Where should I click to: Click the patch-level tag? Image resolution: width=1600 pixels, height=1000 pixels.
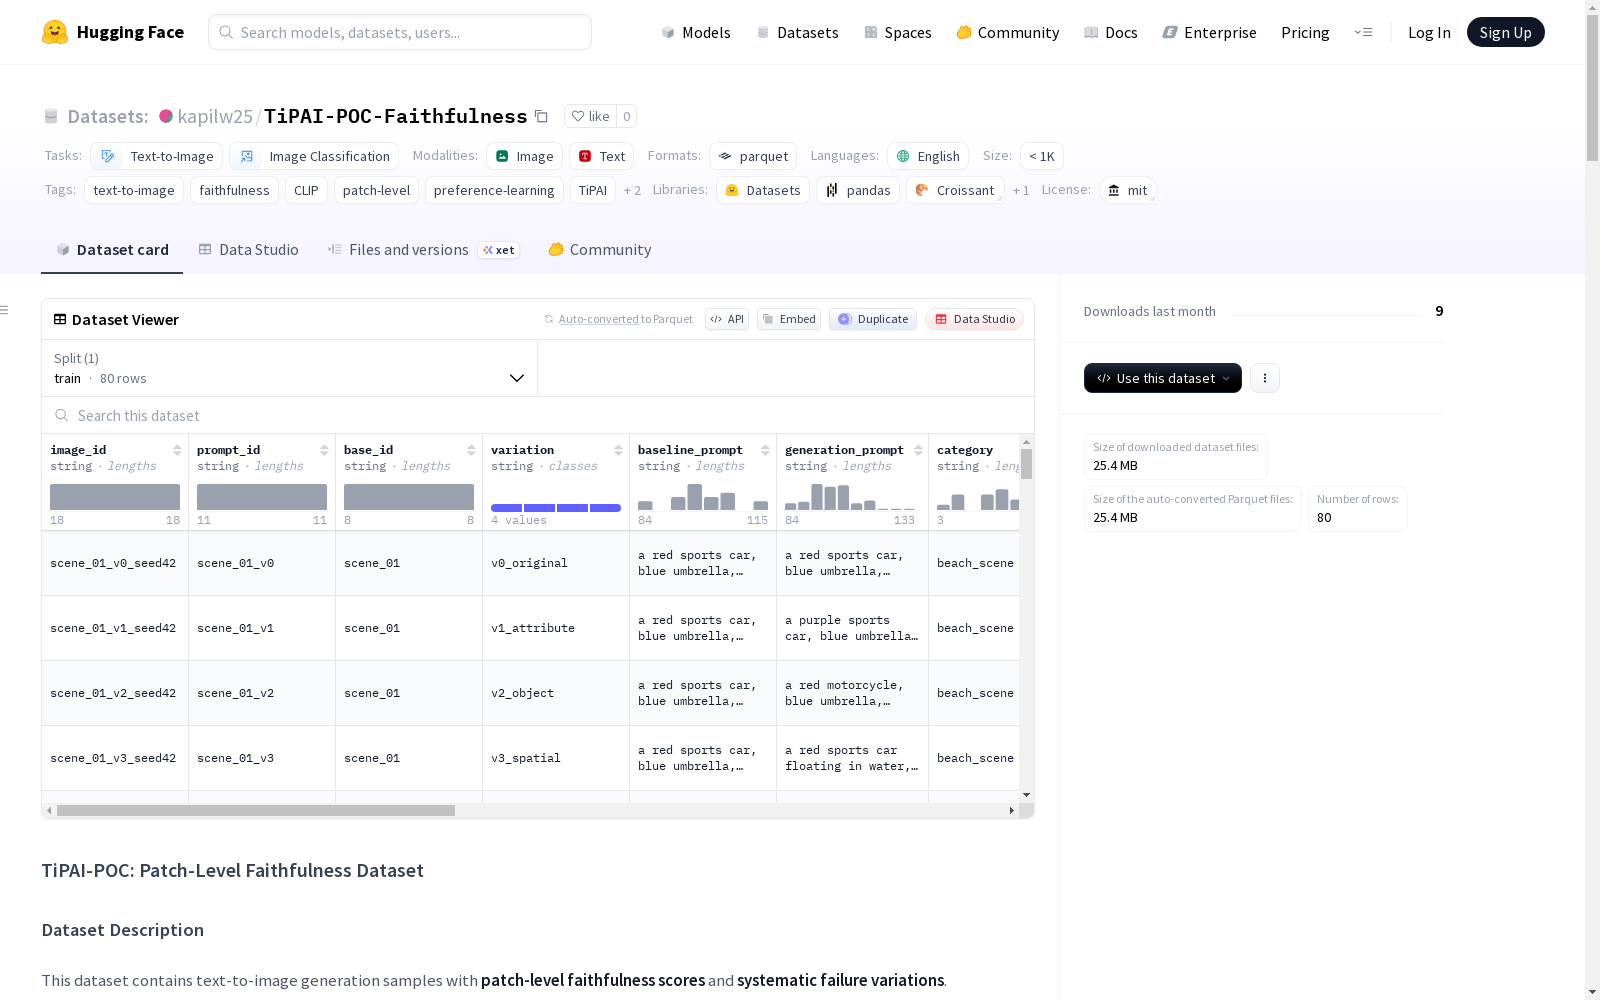point(376,190)
